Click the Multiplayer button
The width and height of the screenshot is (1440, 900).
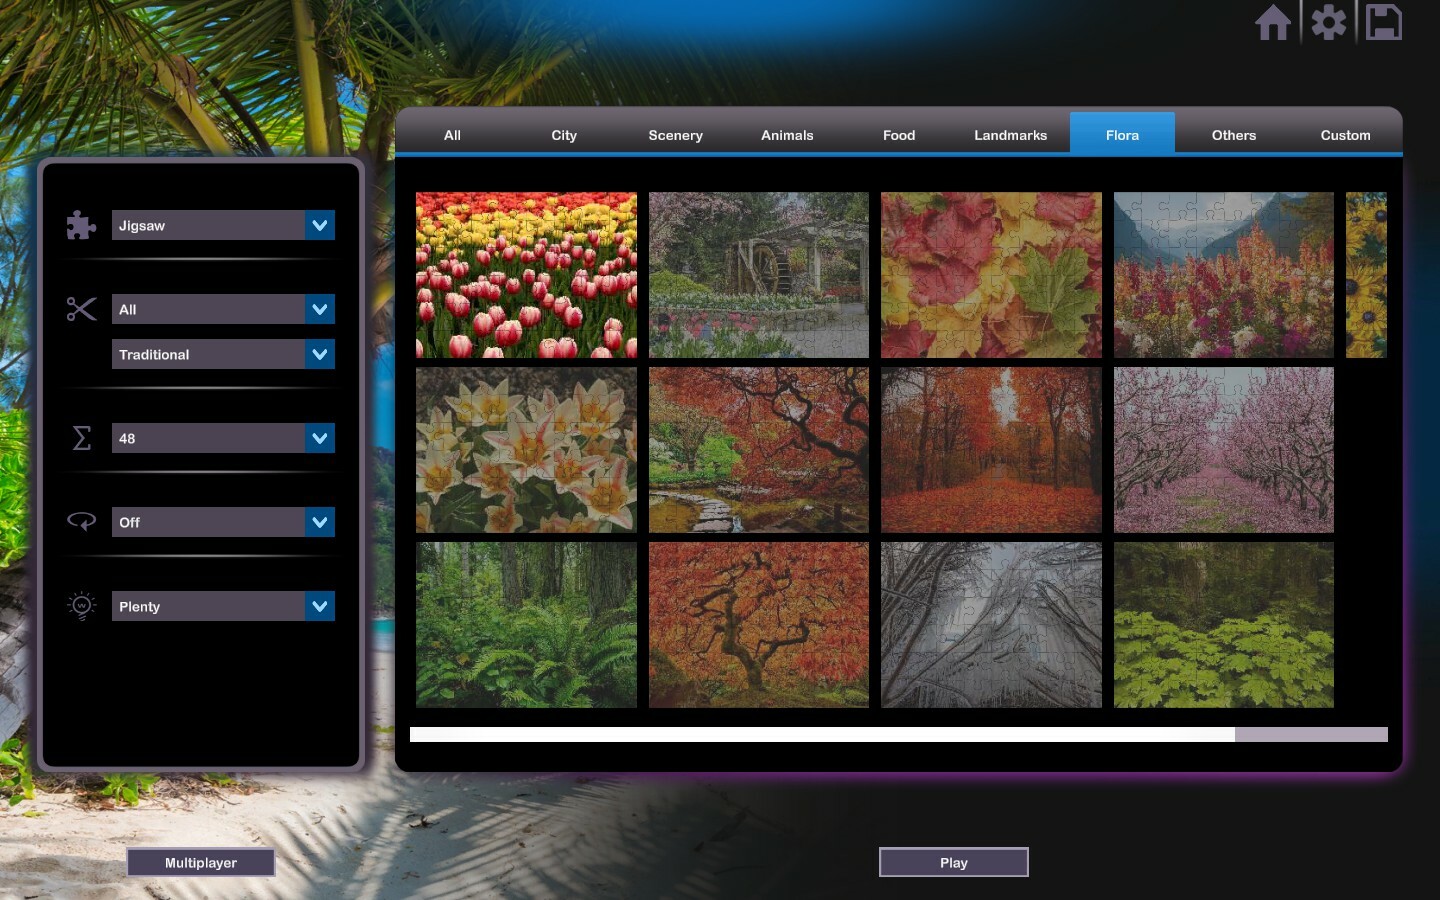click(x=200, y=862)
